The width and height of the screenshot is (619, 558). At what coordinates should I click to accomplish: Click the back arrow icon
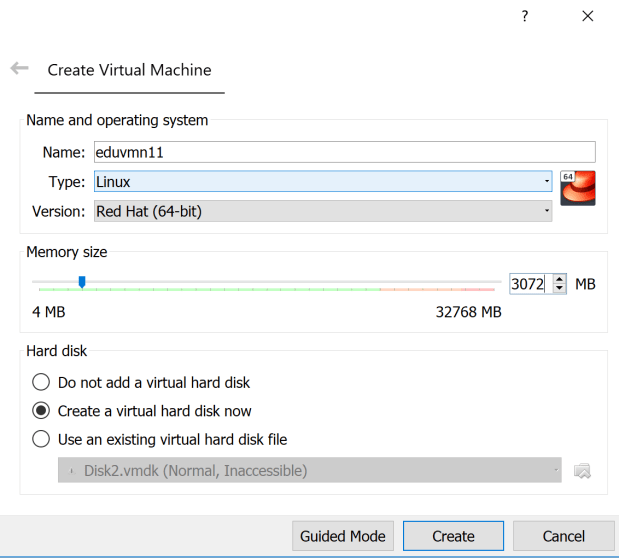(19, 69)
